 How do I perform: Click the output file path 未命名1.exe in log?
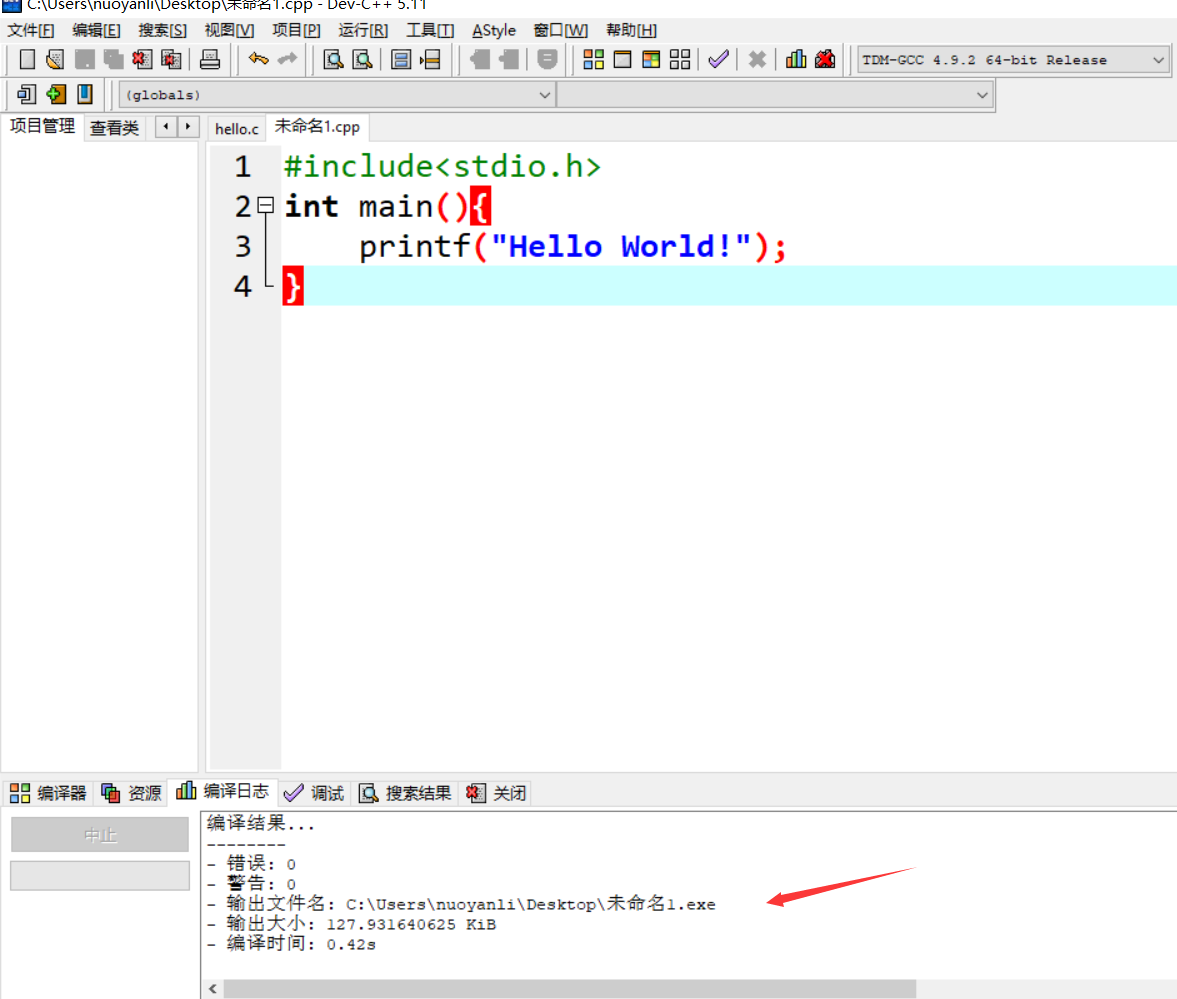(x=531, y=904)
